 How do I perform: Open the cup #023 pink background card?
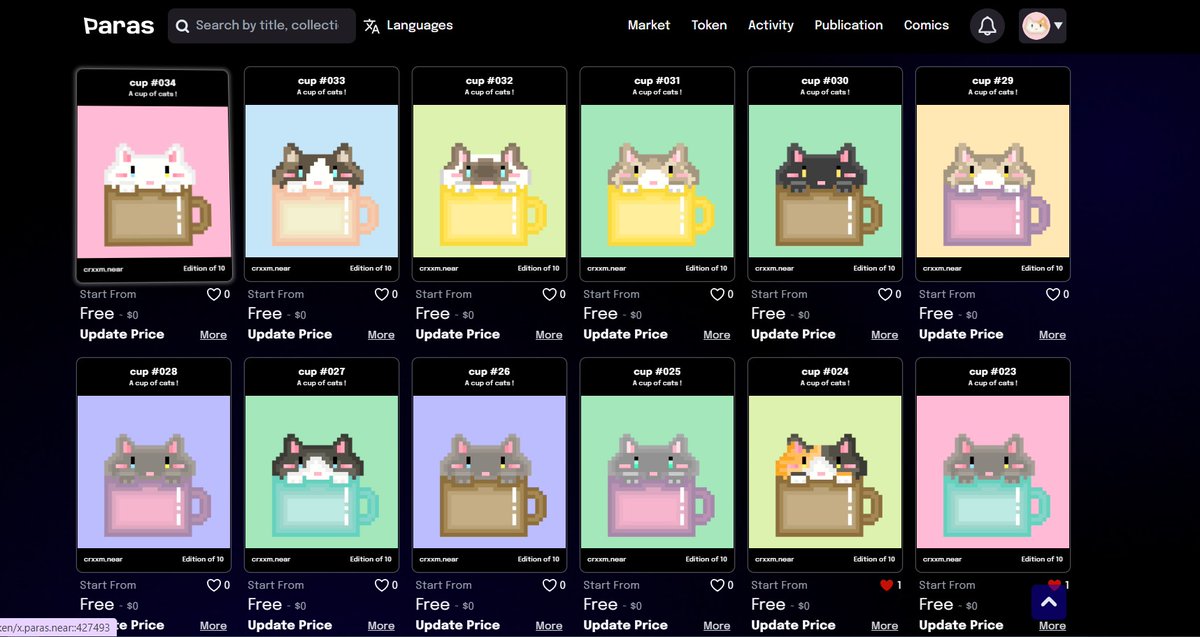[x=994, y=465]
